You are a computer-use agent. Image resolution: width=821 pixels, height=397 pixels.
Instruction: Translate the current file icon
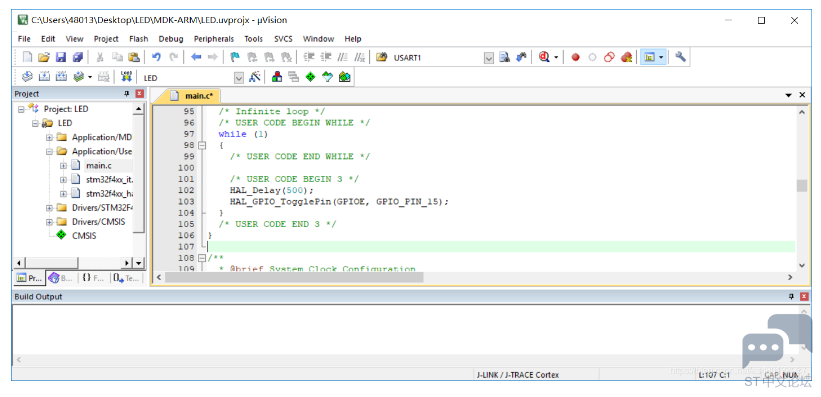pos(27,77)
